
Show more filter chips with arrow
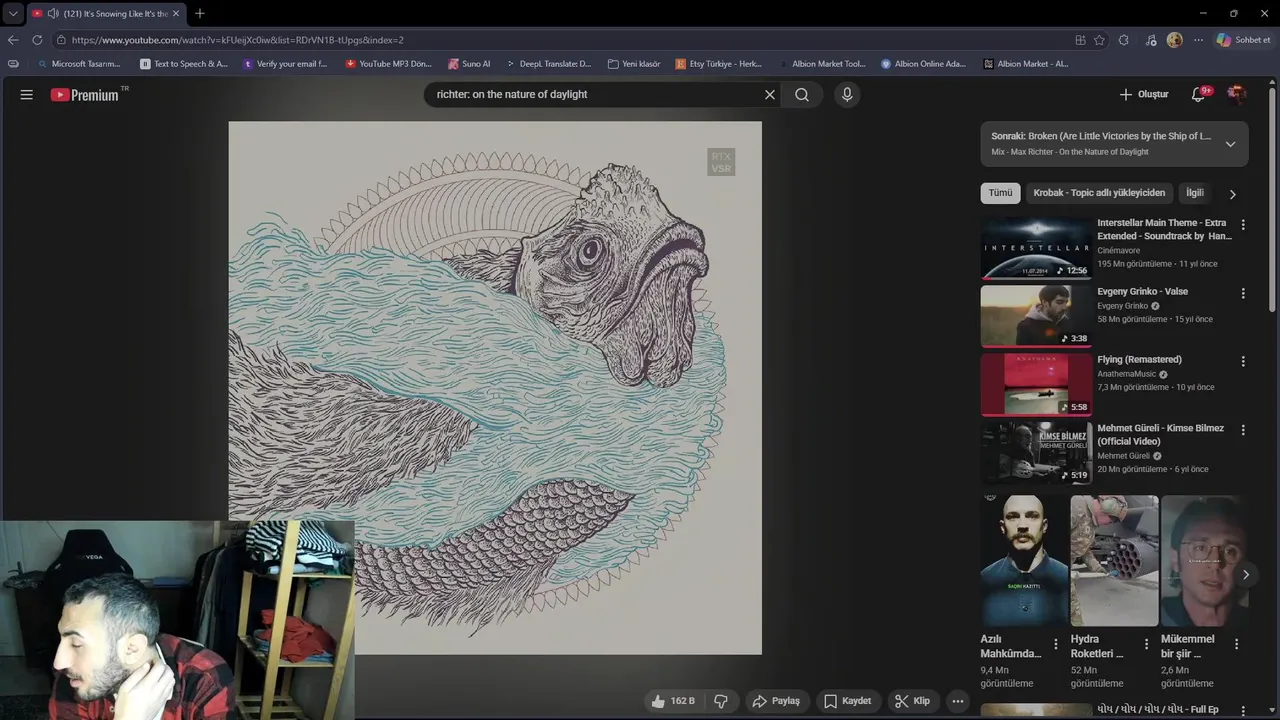click(x=1232, y=194)
